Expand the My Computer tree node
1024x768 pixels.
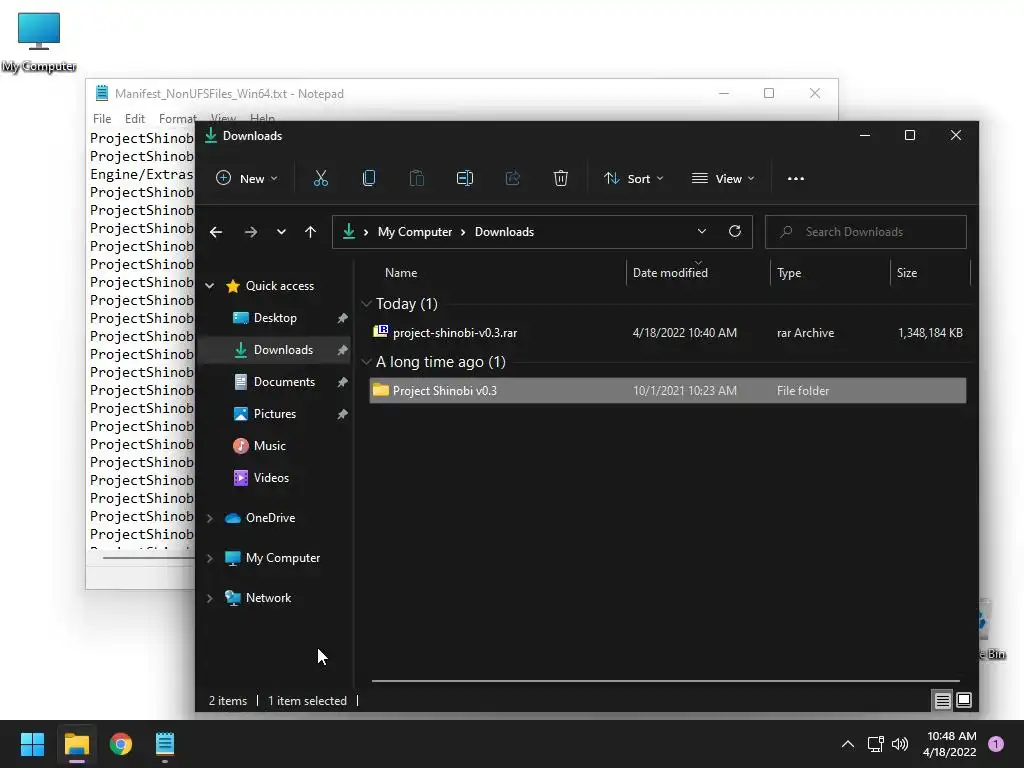[x=210, y=558]
